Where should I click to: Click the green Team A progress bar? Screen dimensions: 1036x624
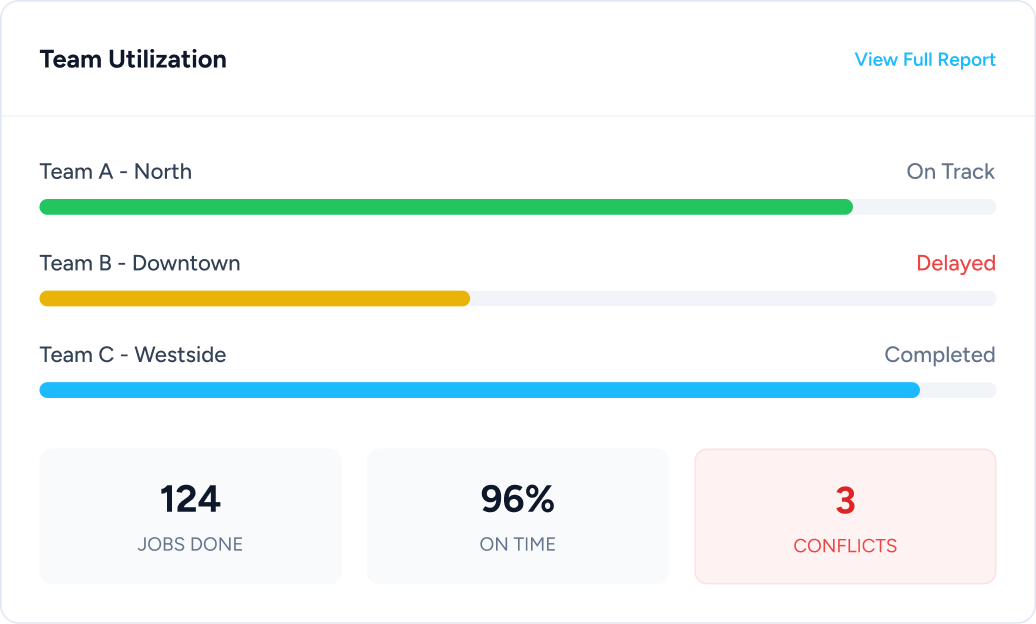pos(446,207)
